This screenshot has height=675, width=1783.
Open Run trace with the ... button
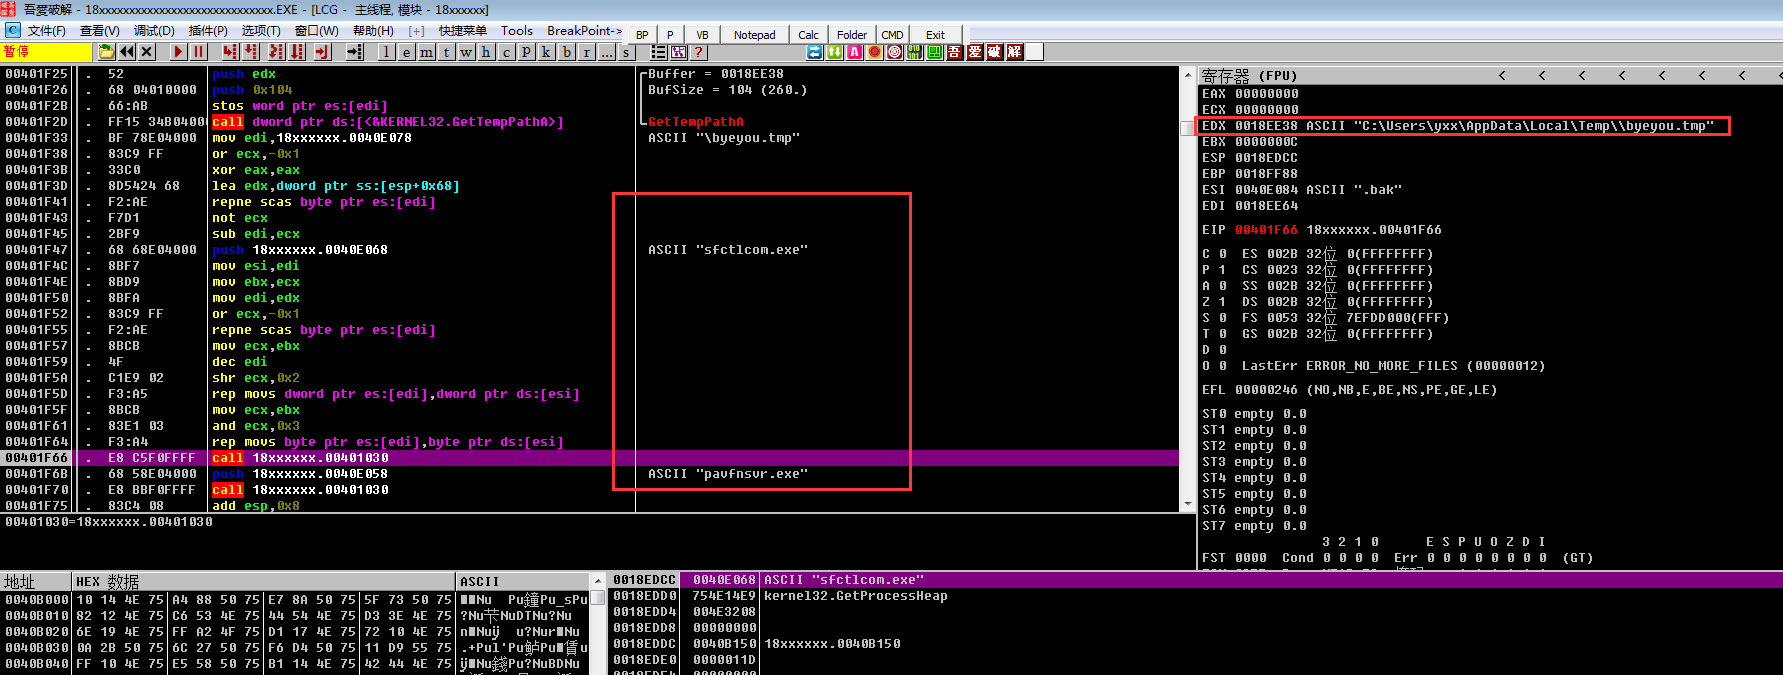point(607,52)
